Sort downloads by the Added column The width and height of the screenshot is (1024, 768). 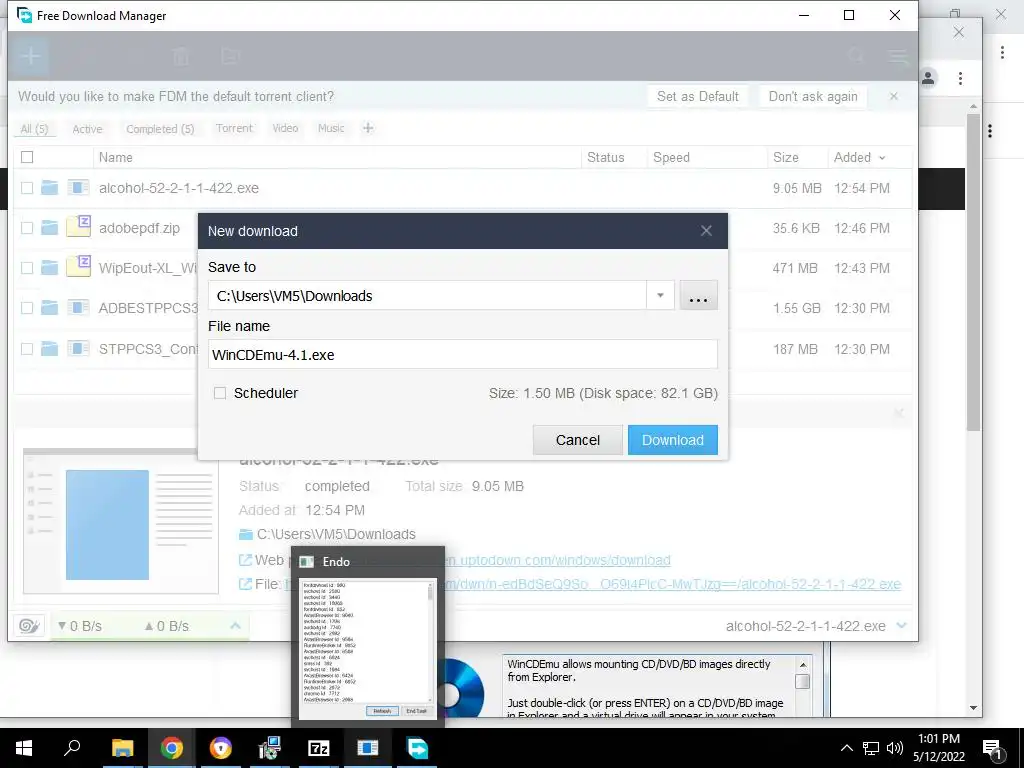pyautogui.click(x=859, y=157)
